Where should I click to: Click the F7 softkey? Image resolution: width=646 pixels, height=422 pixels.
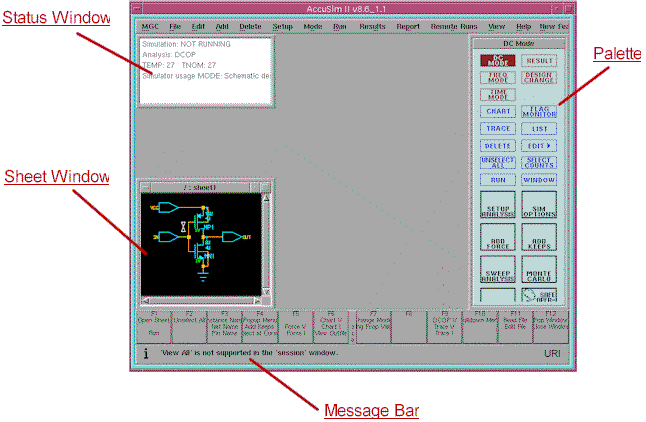[x=373, y=326]
